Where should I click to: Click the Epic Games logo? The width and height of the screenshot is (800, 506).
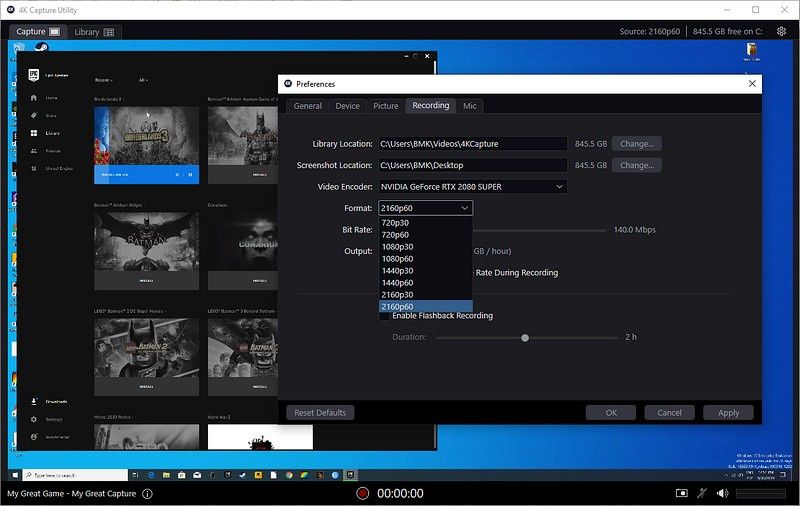tap(34, 75)
